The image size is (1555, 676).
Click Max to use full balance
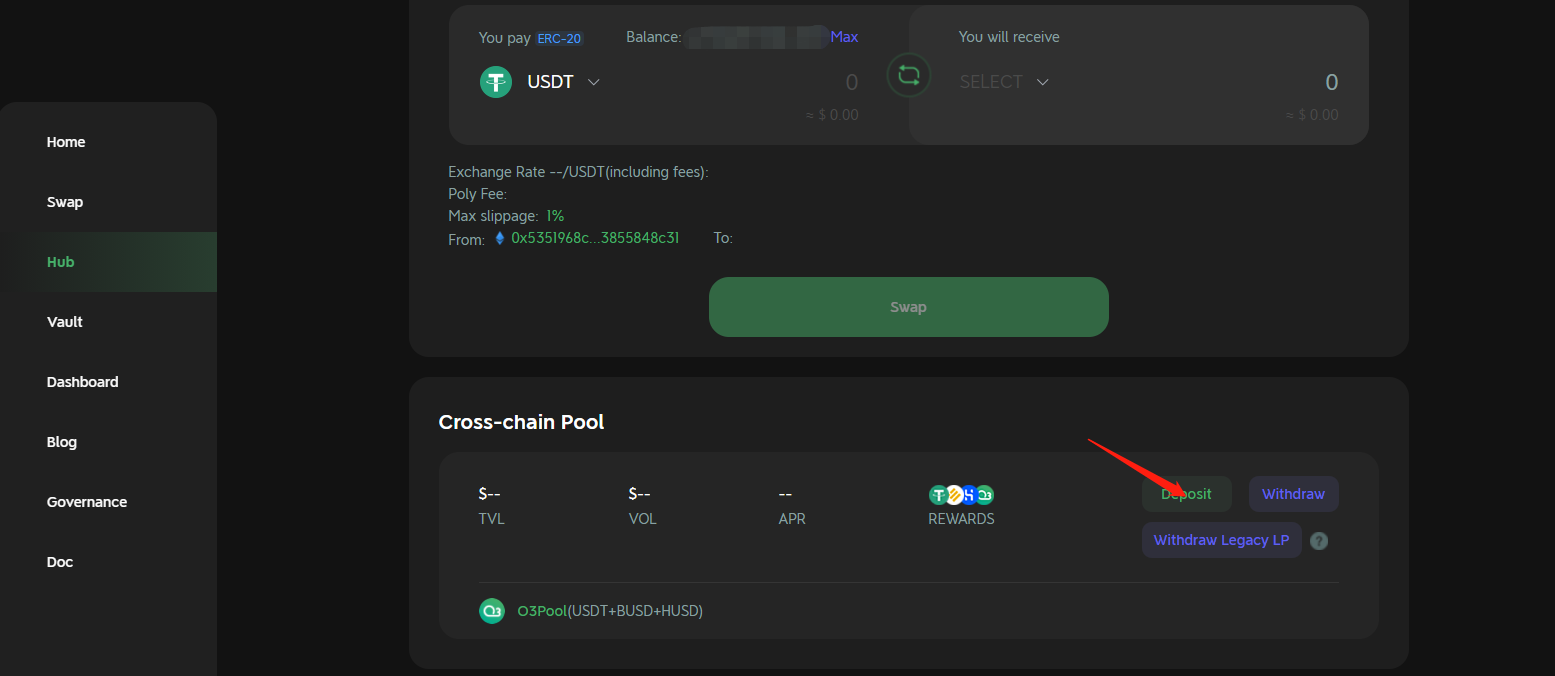(x=844, y=37)
